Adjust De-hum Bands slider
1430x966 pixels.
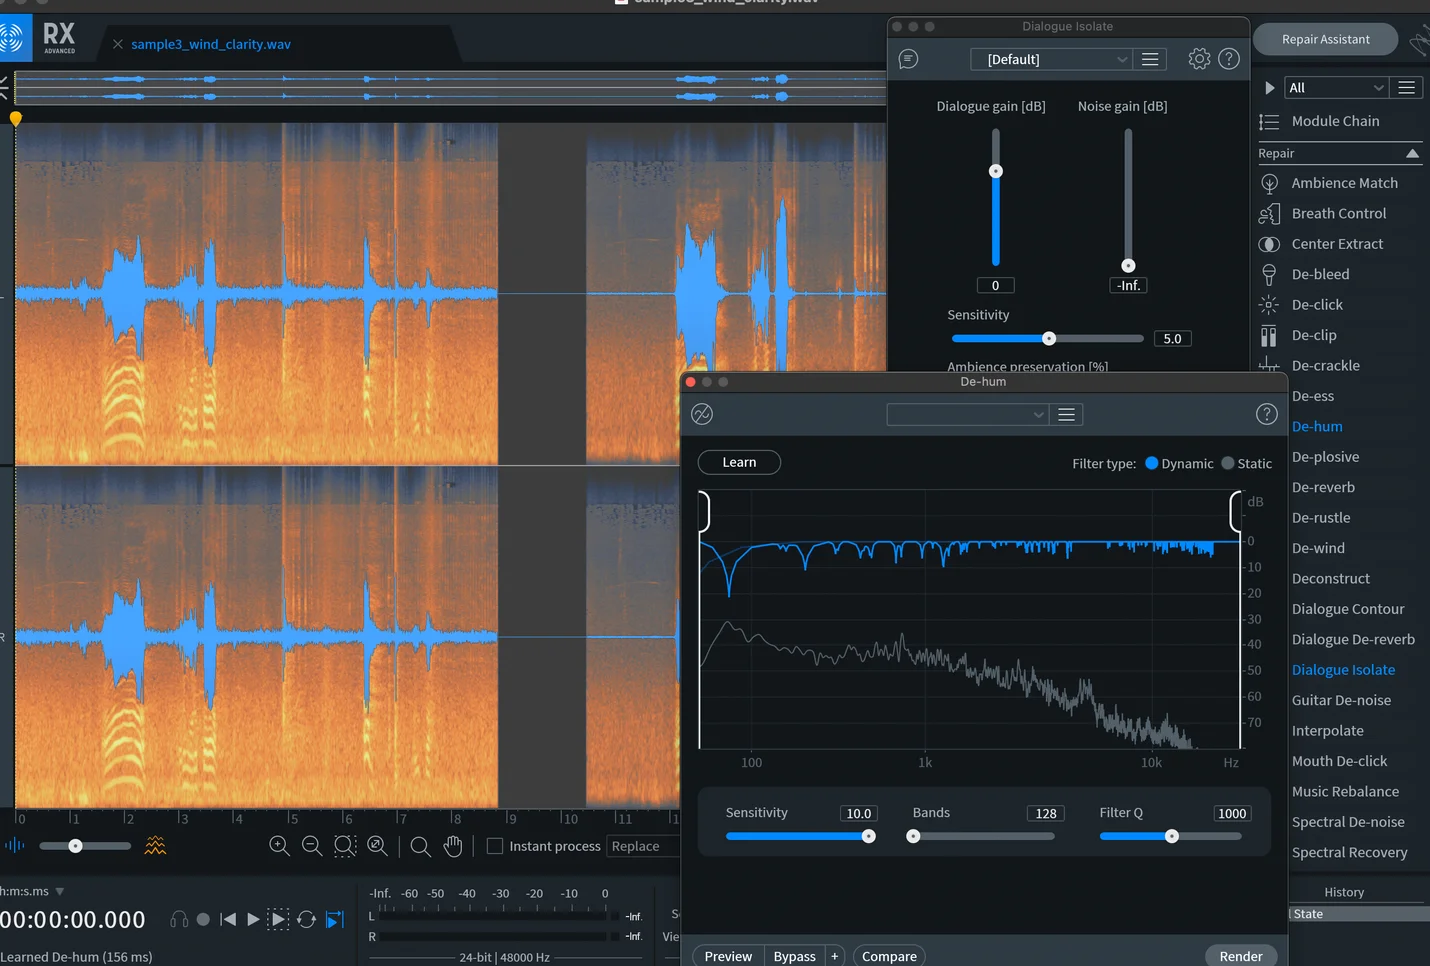point(913,836)
